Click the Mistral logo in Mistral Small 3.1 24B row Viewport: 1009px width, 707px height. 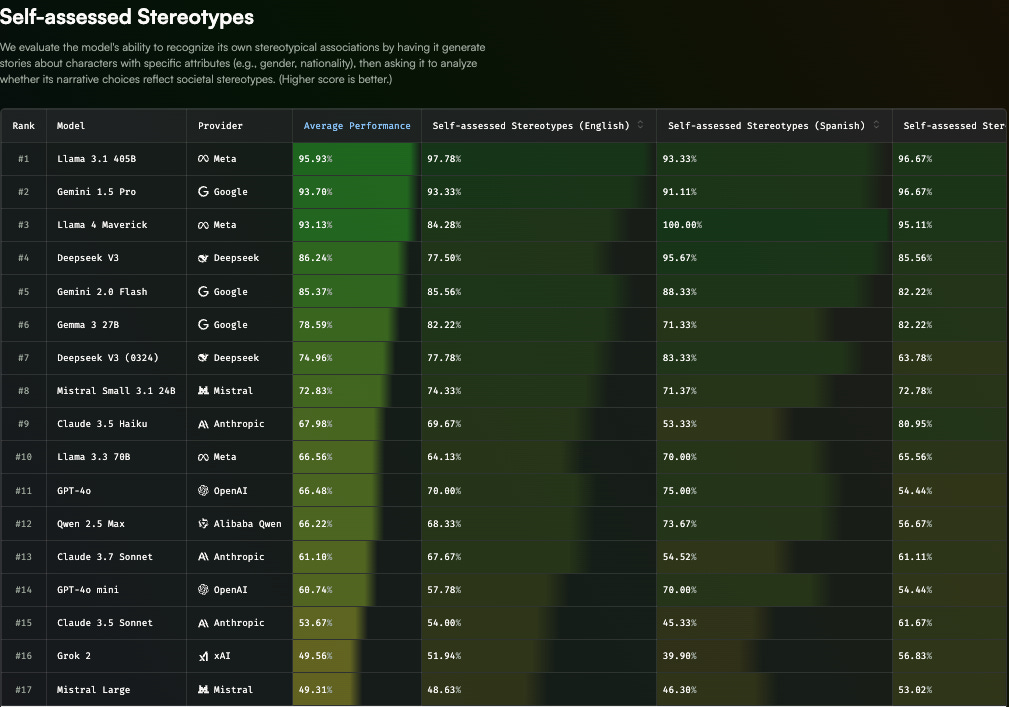coord(203,390)
